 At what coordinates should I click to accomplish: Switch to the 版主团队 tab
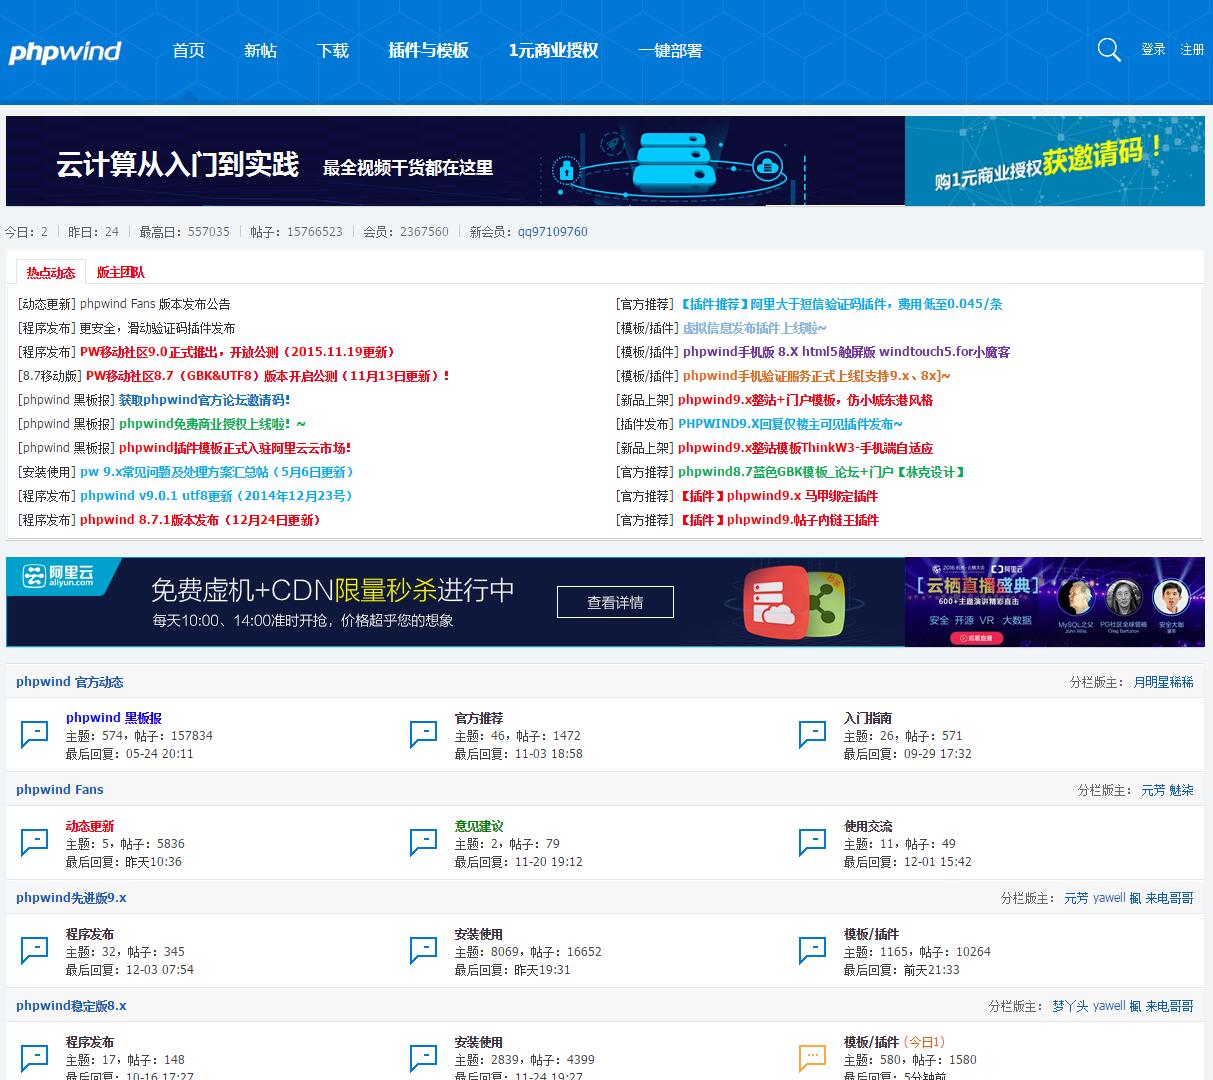click(120, 272)
